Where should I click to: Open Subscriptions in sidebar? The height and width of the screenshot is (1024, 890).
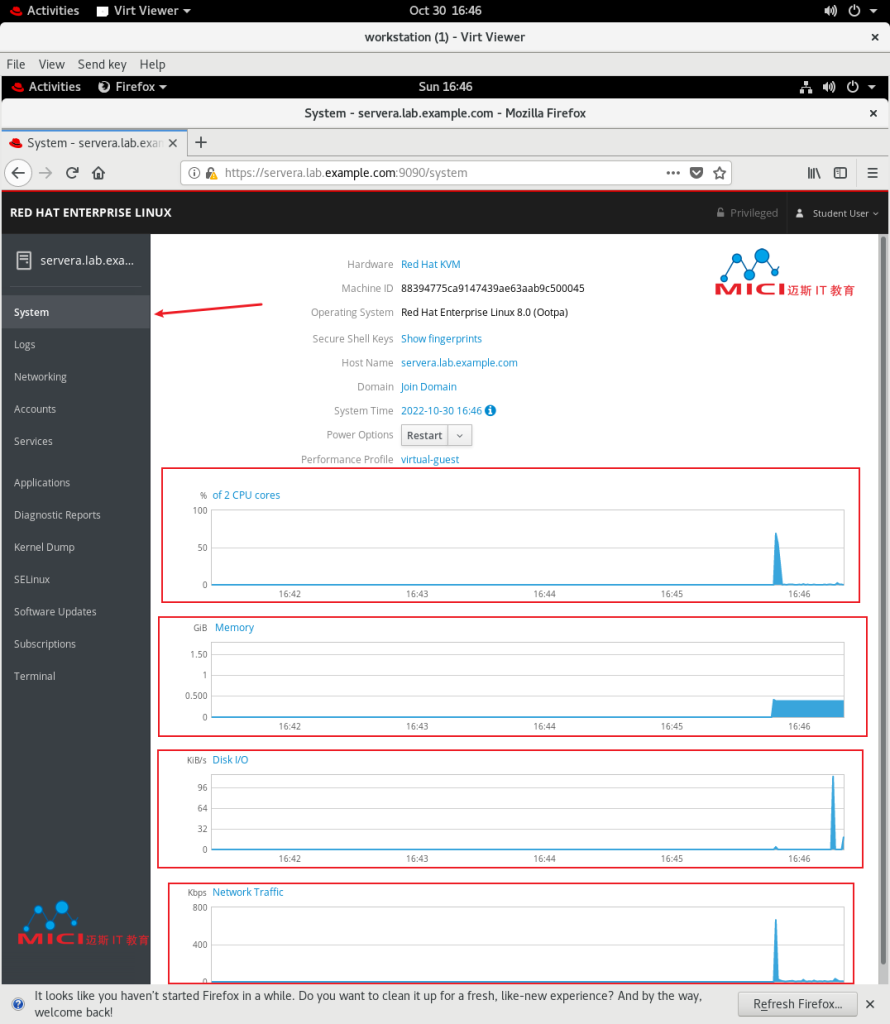click(x=76, y=644)
